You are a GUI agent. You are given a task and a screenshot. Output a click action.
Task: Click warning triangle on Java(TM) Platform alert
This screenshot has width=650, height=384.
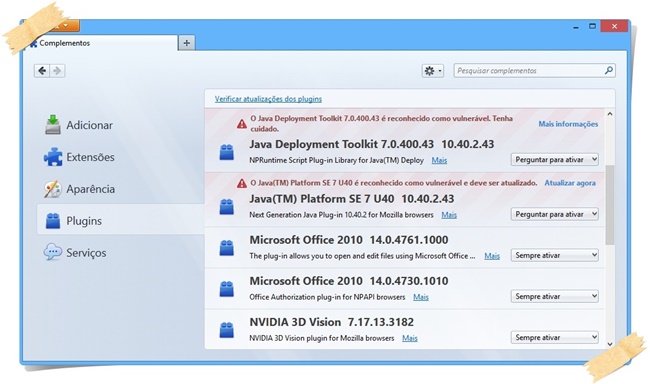click(242, 183)
